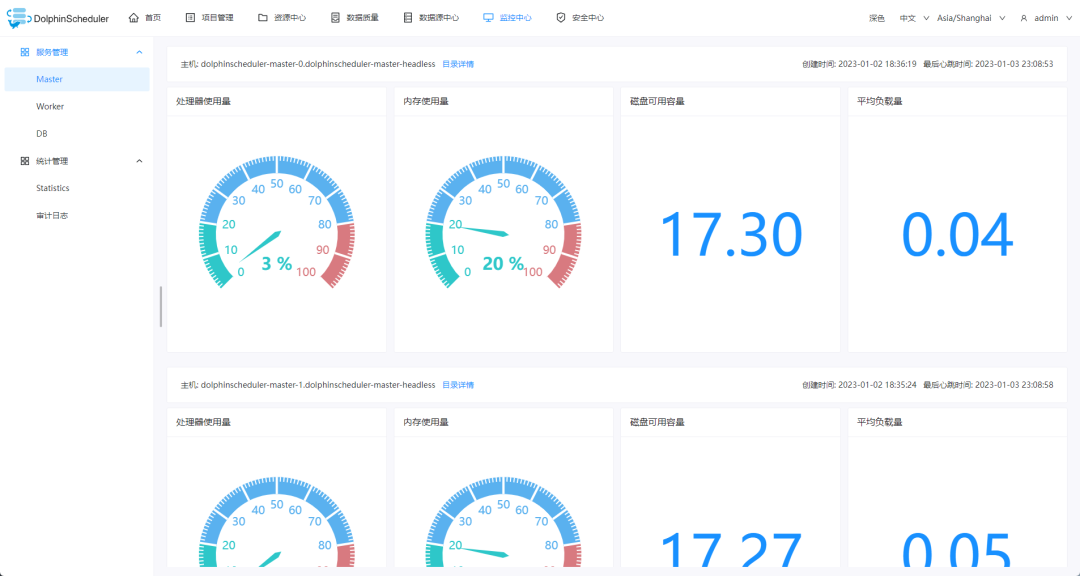1080x576 pixels.
Task: Click master-1 hostname text
Action: tap(318, 385)
